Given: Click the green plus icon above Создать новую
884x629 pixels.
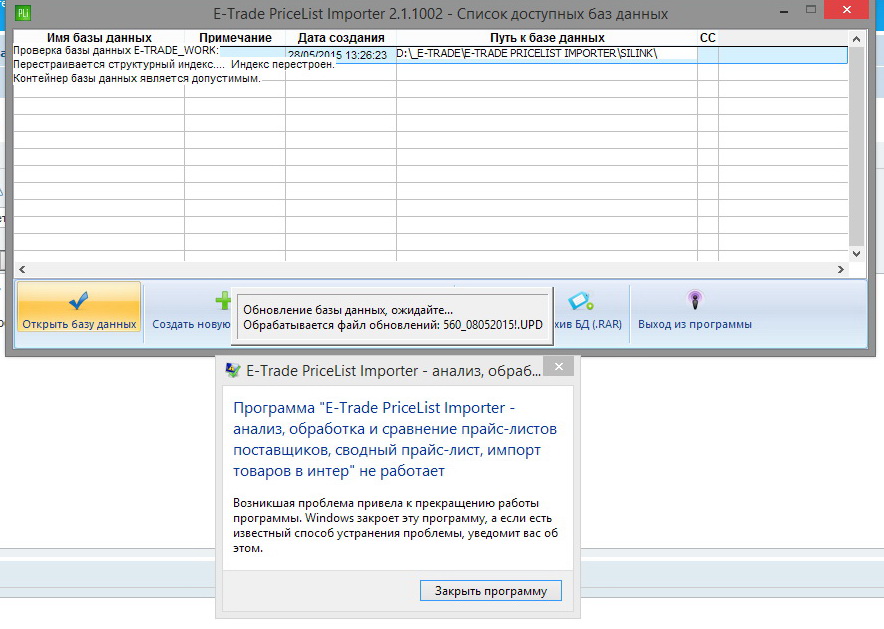Looking at the screenshot, I should [x=223, y=300].
